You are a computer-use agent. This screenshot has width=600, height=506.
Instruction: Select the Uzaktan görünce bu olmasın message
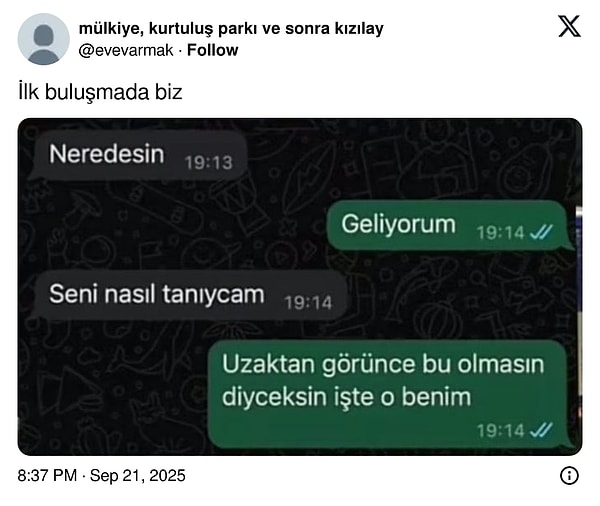(x=388, y=394)
